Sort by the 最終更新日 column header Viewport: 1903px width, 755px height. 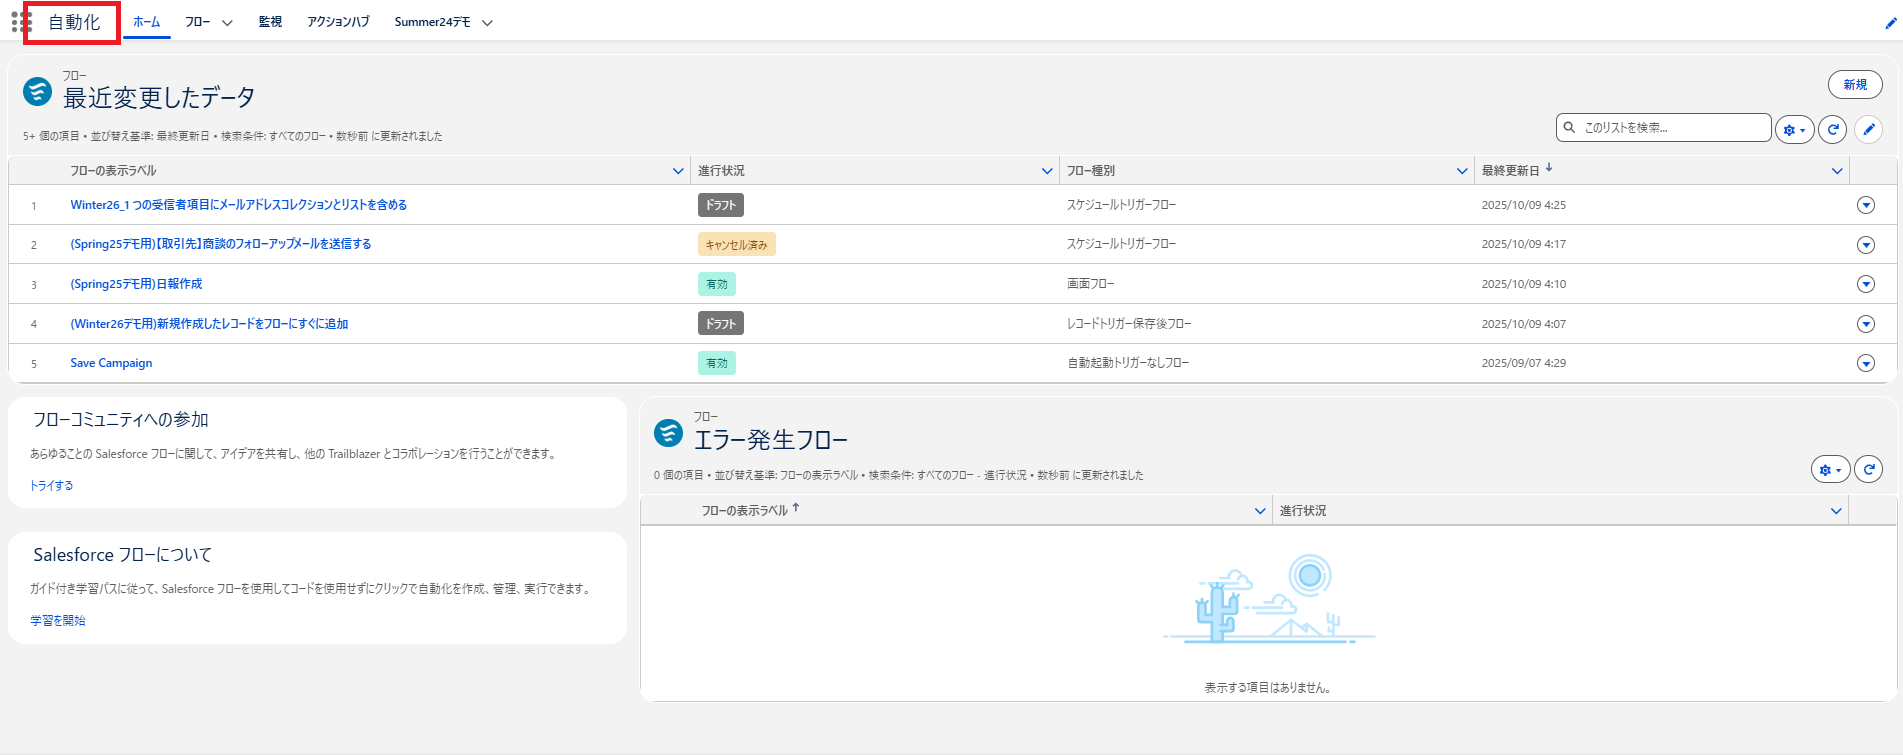[x=1511, y=171]
